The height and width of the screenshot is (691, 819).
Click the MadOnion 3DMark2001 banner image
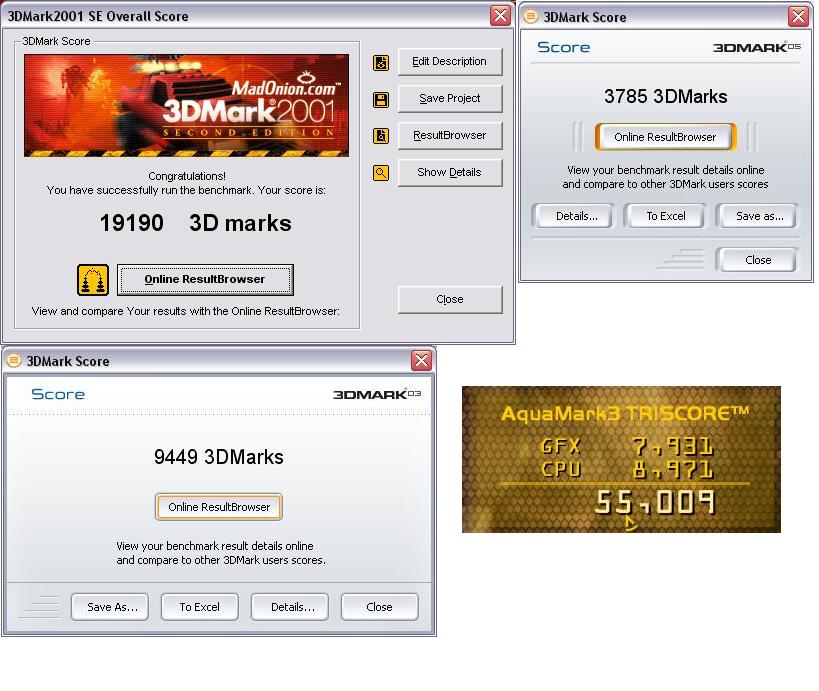tap(186, 105)
